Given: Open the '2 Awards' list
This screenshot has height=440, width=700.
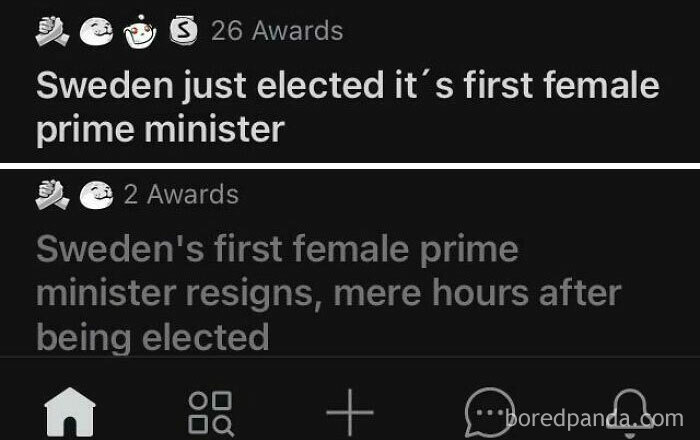Looking at the screenshot, I should click(181, 194).
